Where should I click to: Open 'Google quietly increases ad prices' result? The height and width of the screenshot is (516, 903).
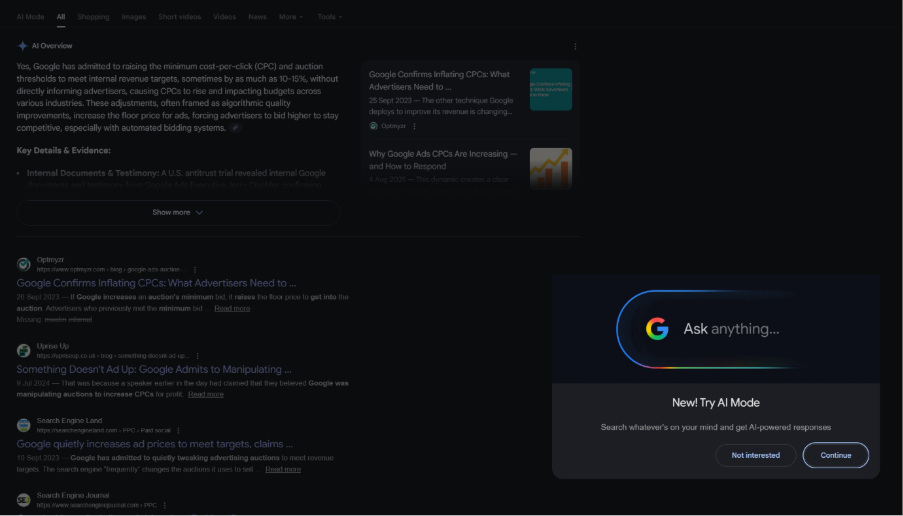(154, 444)
